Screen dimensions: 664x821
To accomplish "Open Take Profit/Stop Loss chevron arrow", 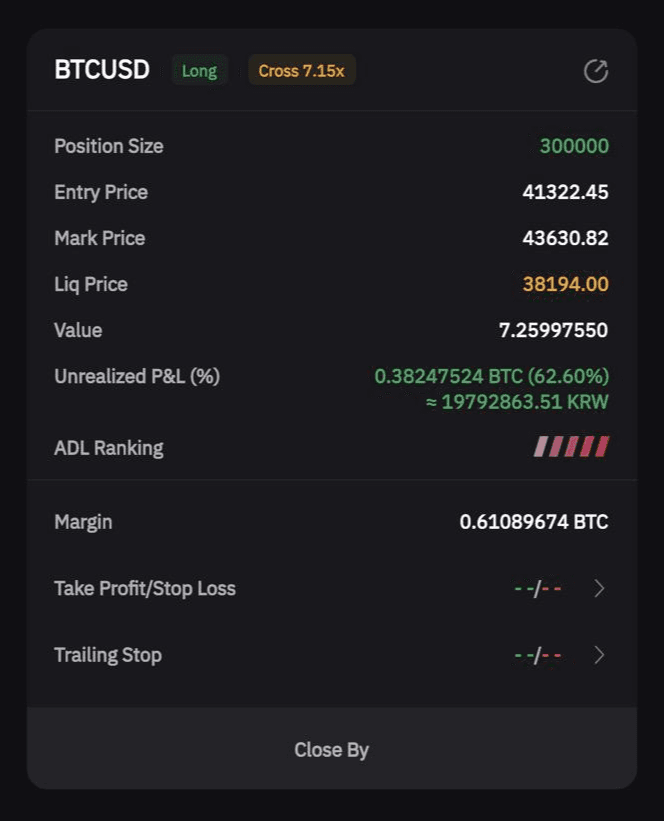I will [600, 589].
